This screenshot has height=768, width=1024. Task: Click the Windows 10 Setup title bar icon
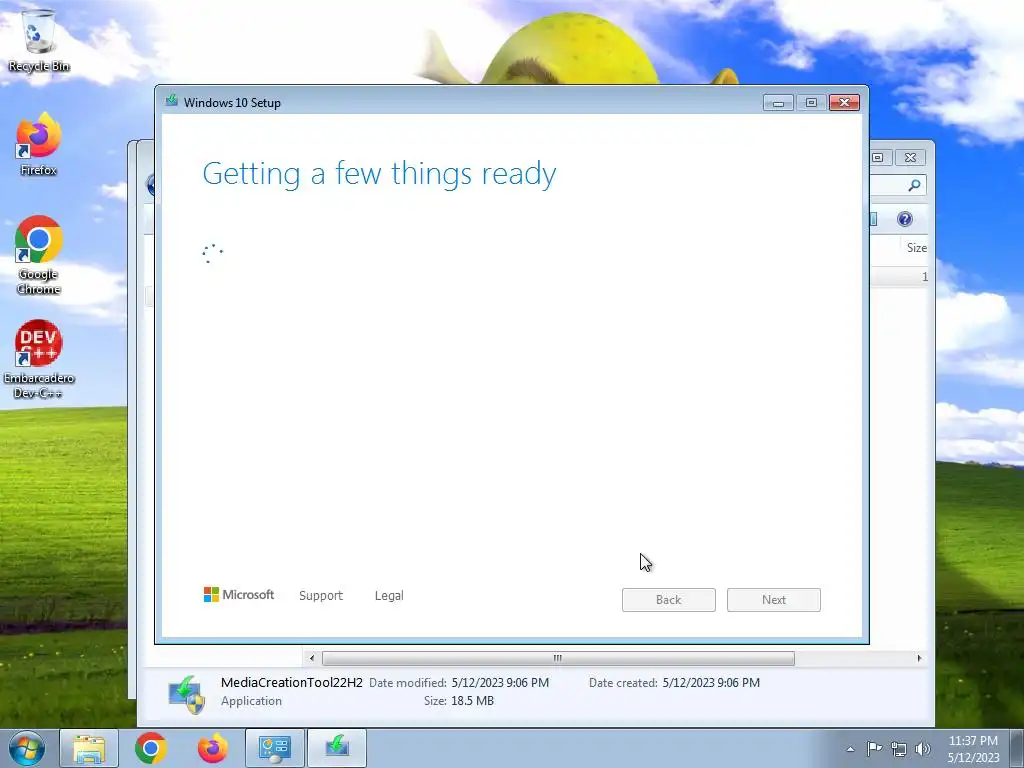click(x=172, y=101)
